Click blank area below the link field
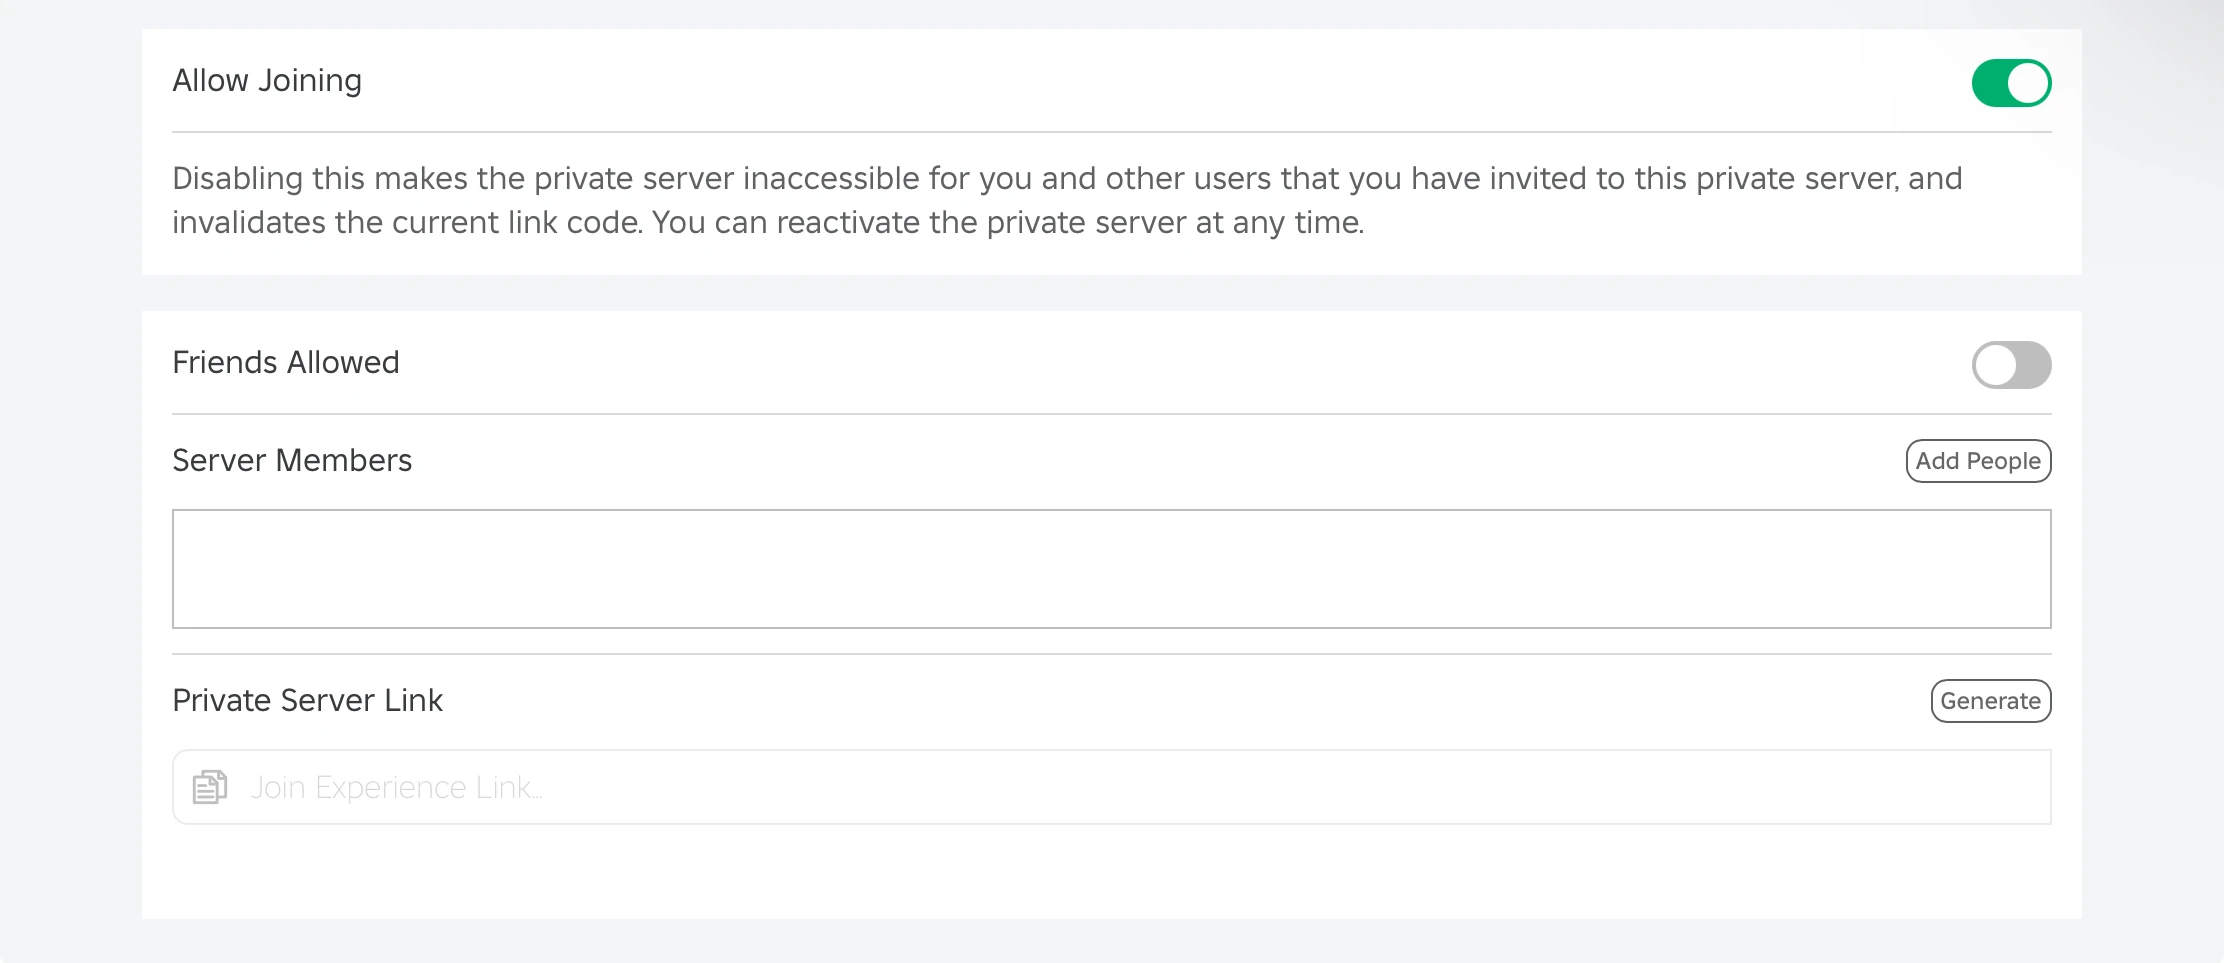The image size is (2224, 963). tap(1110, 872)
